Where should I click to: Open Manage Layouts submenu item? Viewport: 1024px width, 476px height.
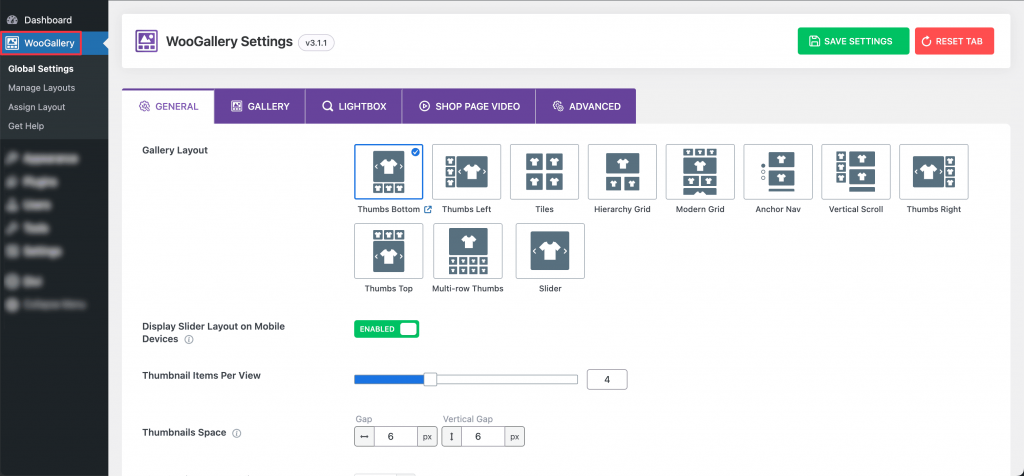pyautogui.click(x=41, y=87)
